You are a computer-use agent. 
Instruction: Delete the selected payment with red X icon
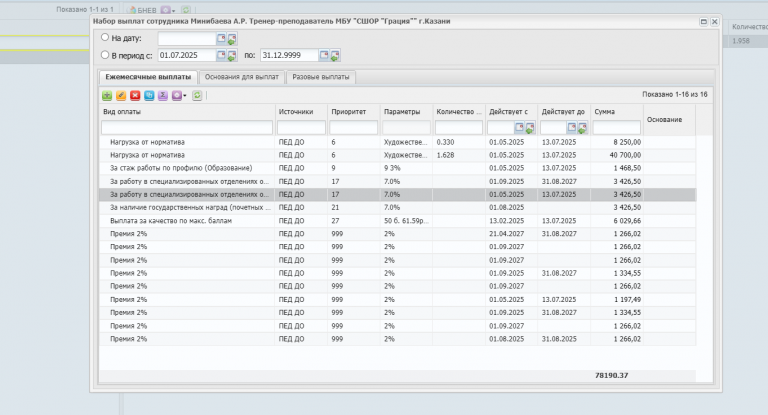tap(135, 96)
